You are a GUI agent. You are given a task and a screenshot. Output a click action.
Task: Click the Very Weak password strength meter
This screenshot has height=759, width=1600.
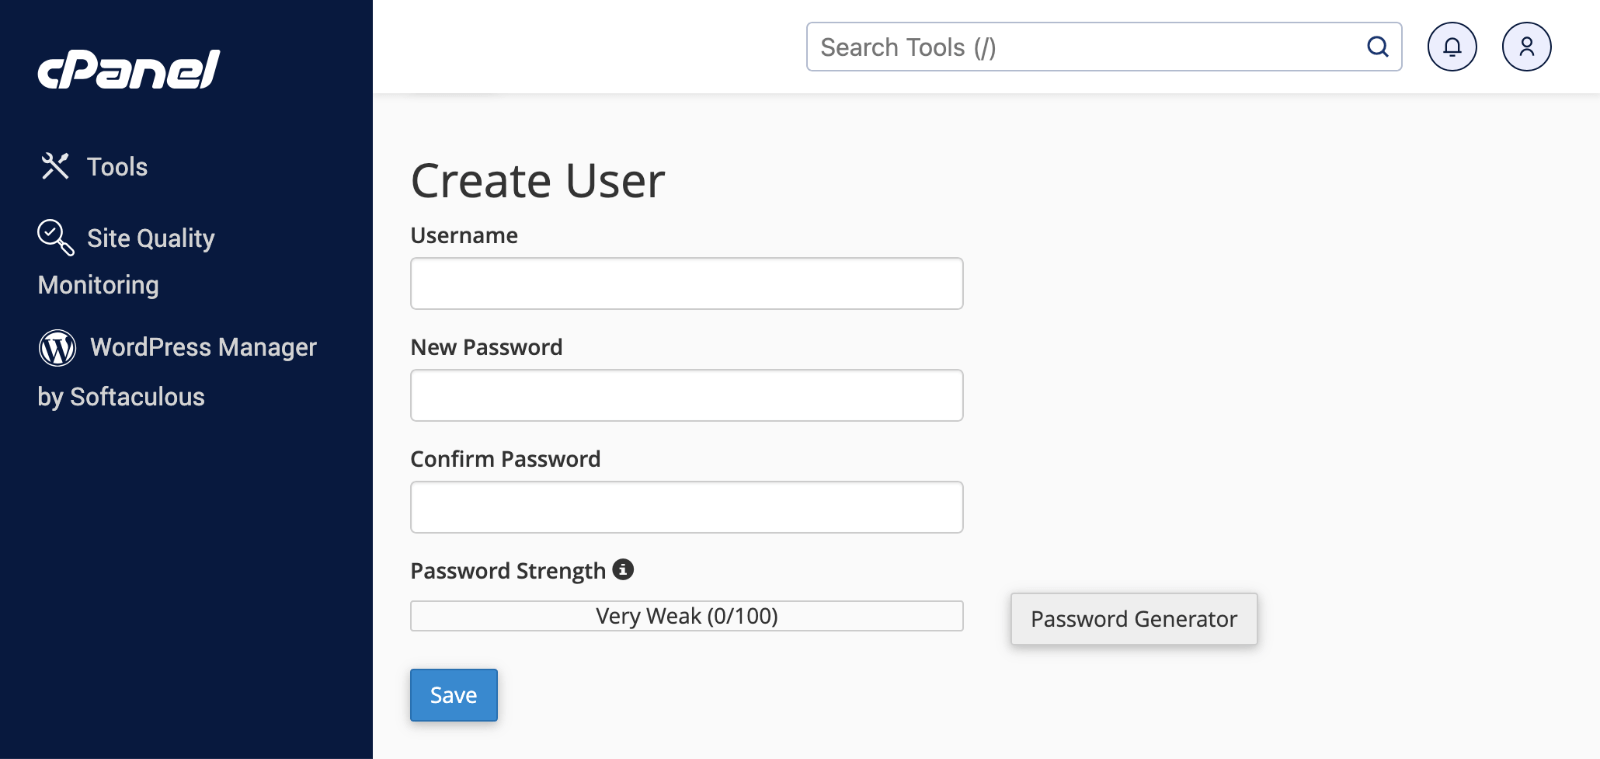(x=686, y=616)
